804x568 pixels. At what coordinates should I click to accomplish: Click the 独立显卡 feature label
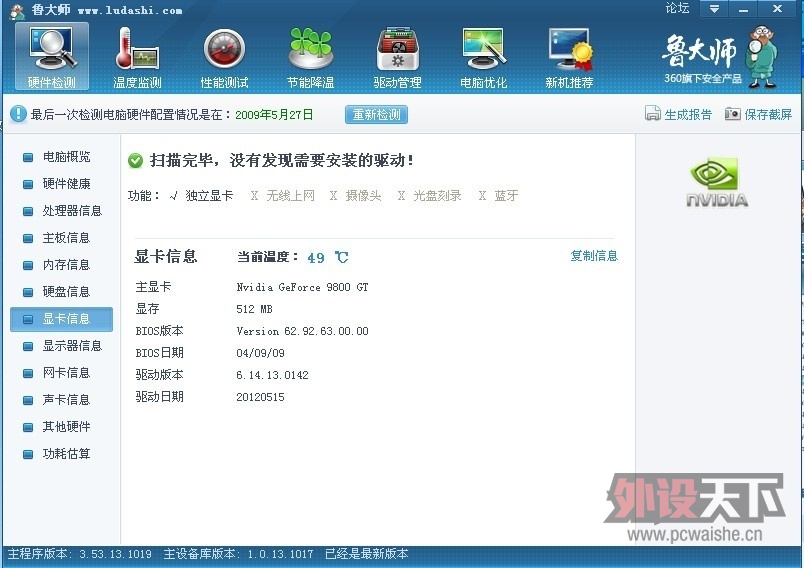click(x=209, y=195)
